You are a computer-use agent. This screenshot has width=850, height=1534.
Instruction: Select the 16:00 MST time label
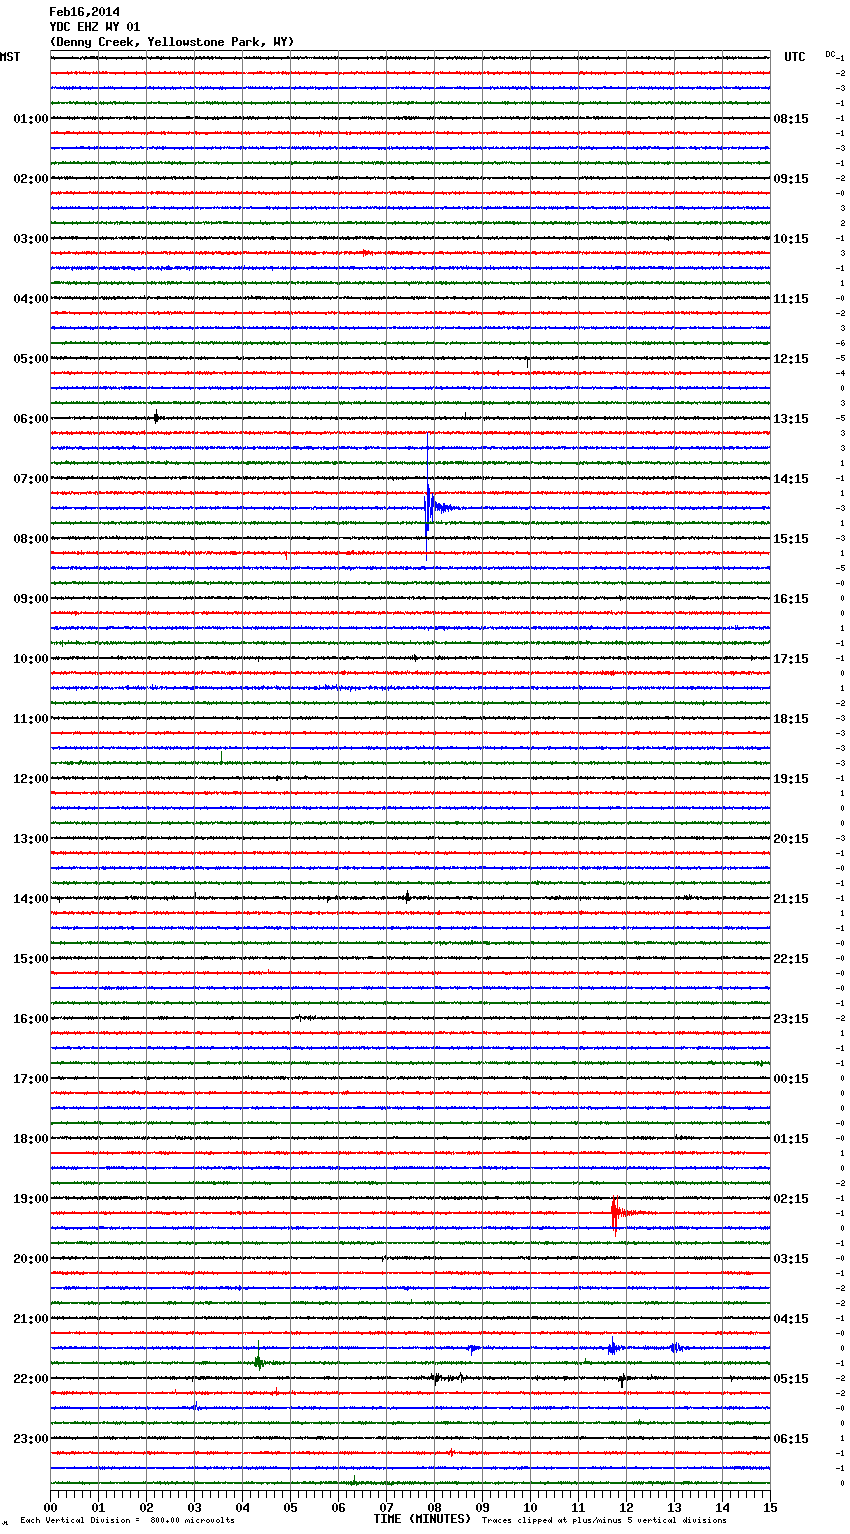(31, 1019)
